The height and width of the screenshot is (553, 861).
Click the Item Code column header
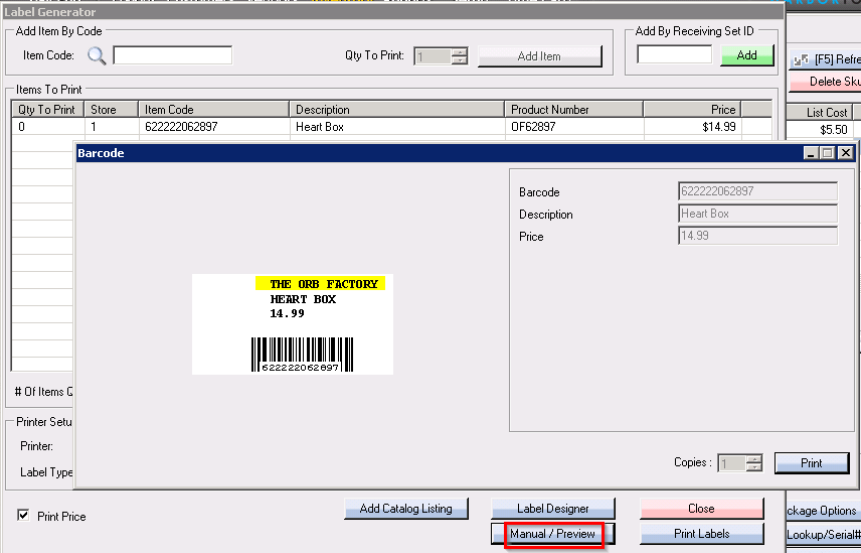point(214,109)
